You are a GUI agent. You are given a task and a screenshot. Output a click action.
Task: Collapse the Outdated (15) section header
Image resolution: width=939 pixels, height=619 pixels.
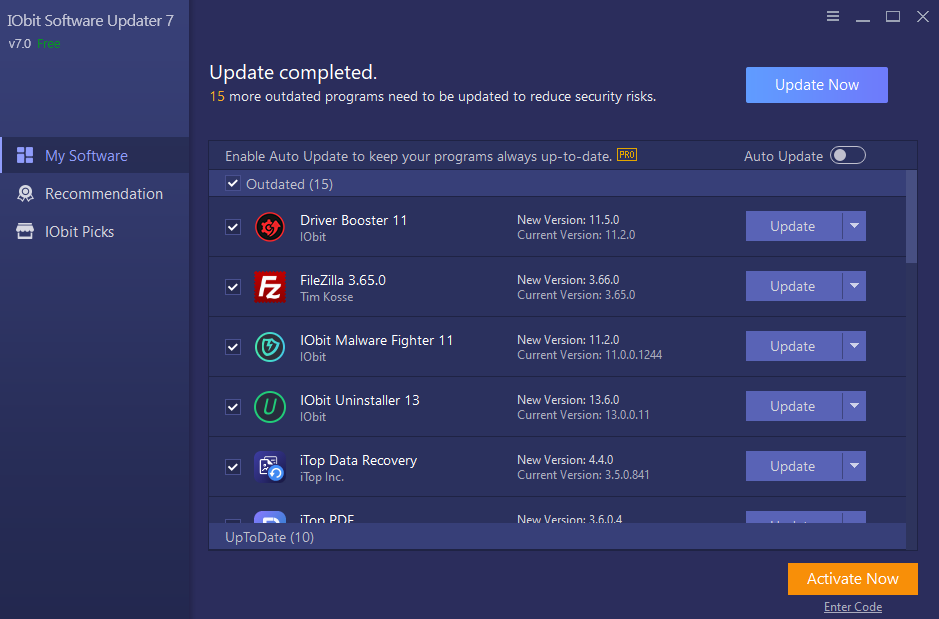click(557, 184)
